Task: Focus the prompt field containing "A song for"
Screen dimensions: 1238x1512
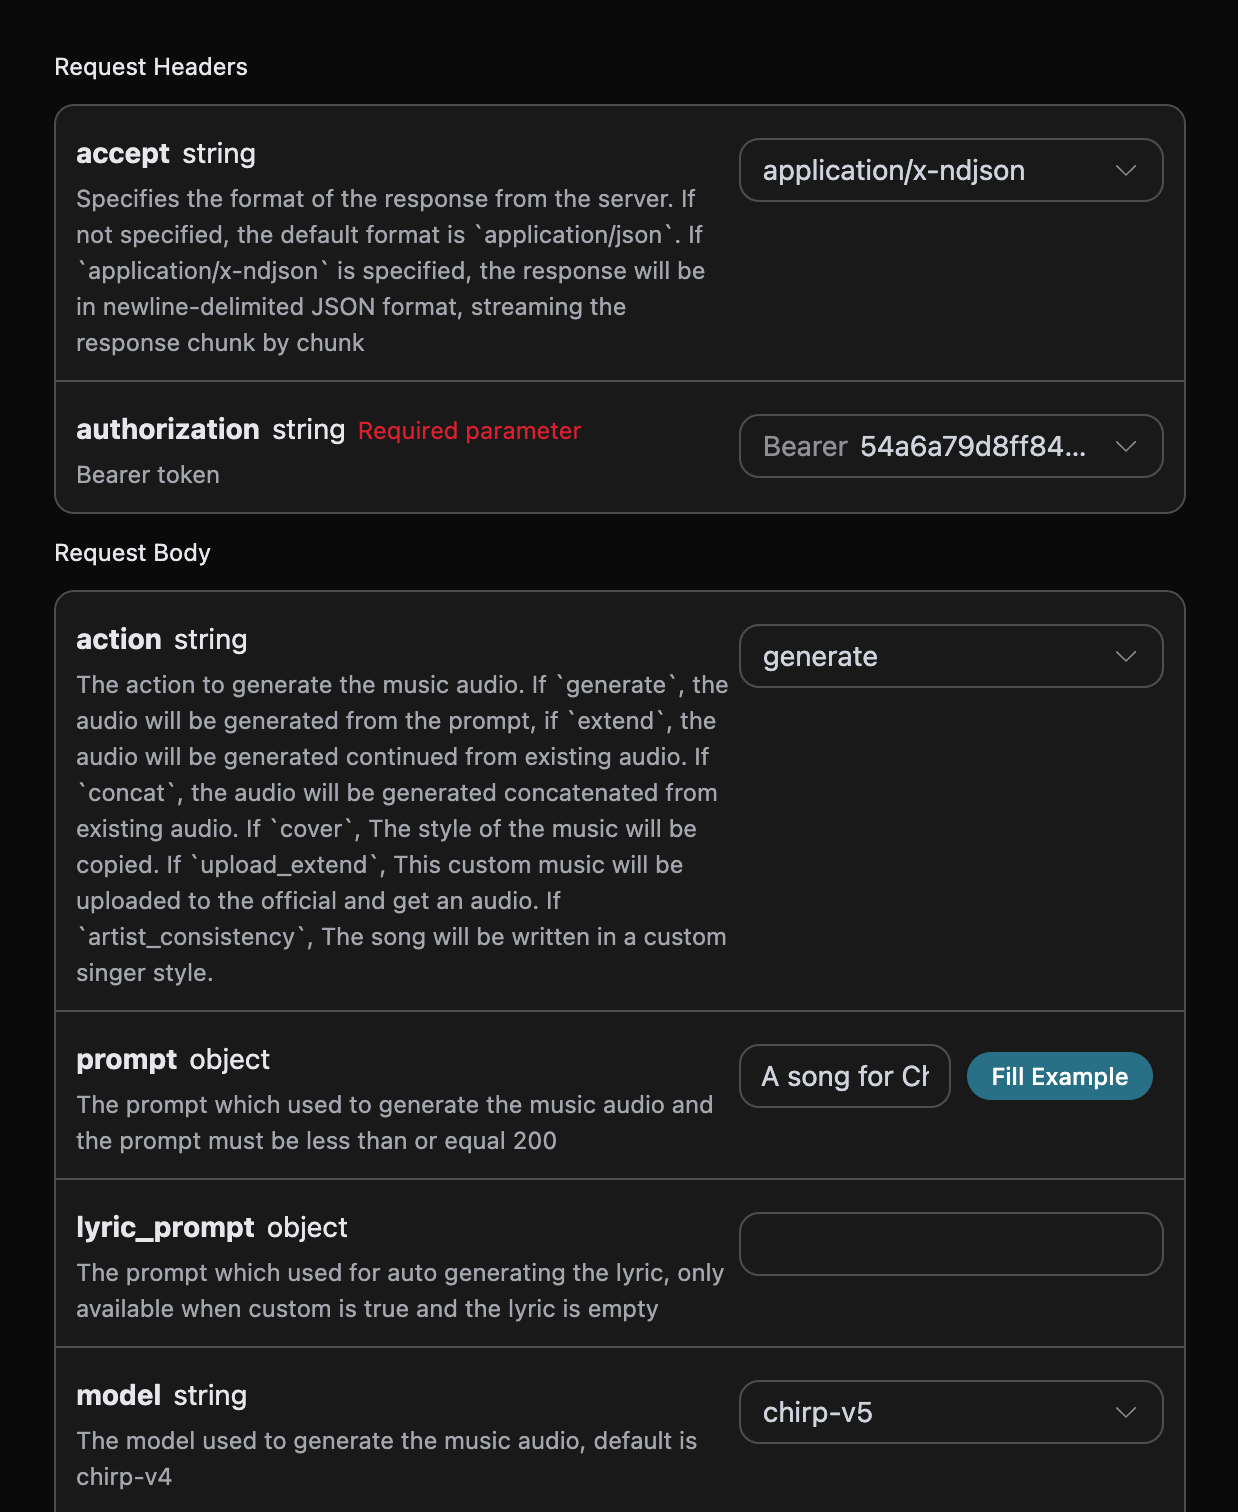Action: coord(844,1076)
